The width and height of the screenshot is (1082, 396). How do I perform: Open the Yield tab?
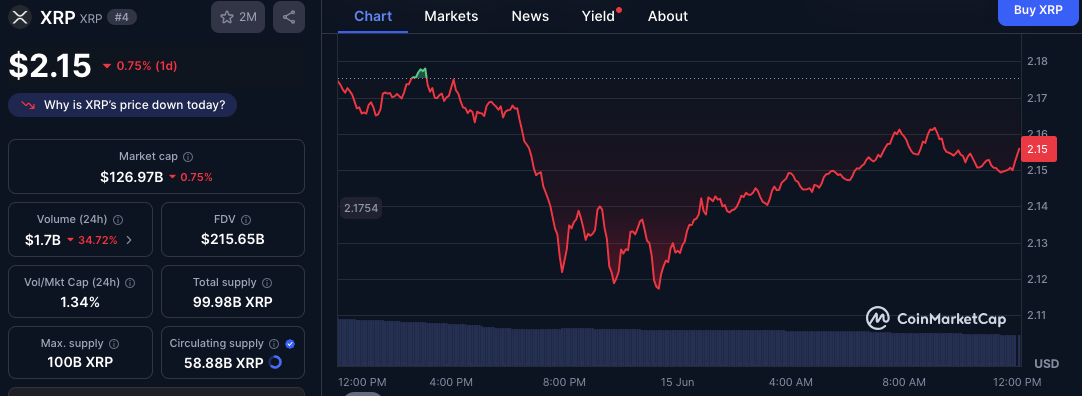pyautogui.click(x=599, y=16)
